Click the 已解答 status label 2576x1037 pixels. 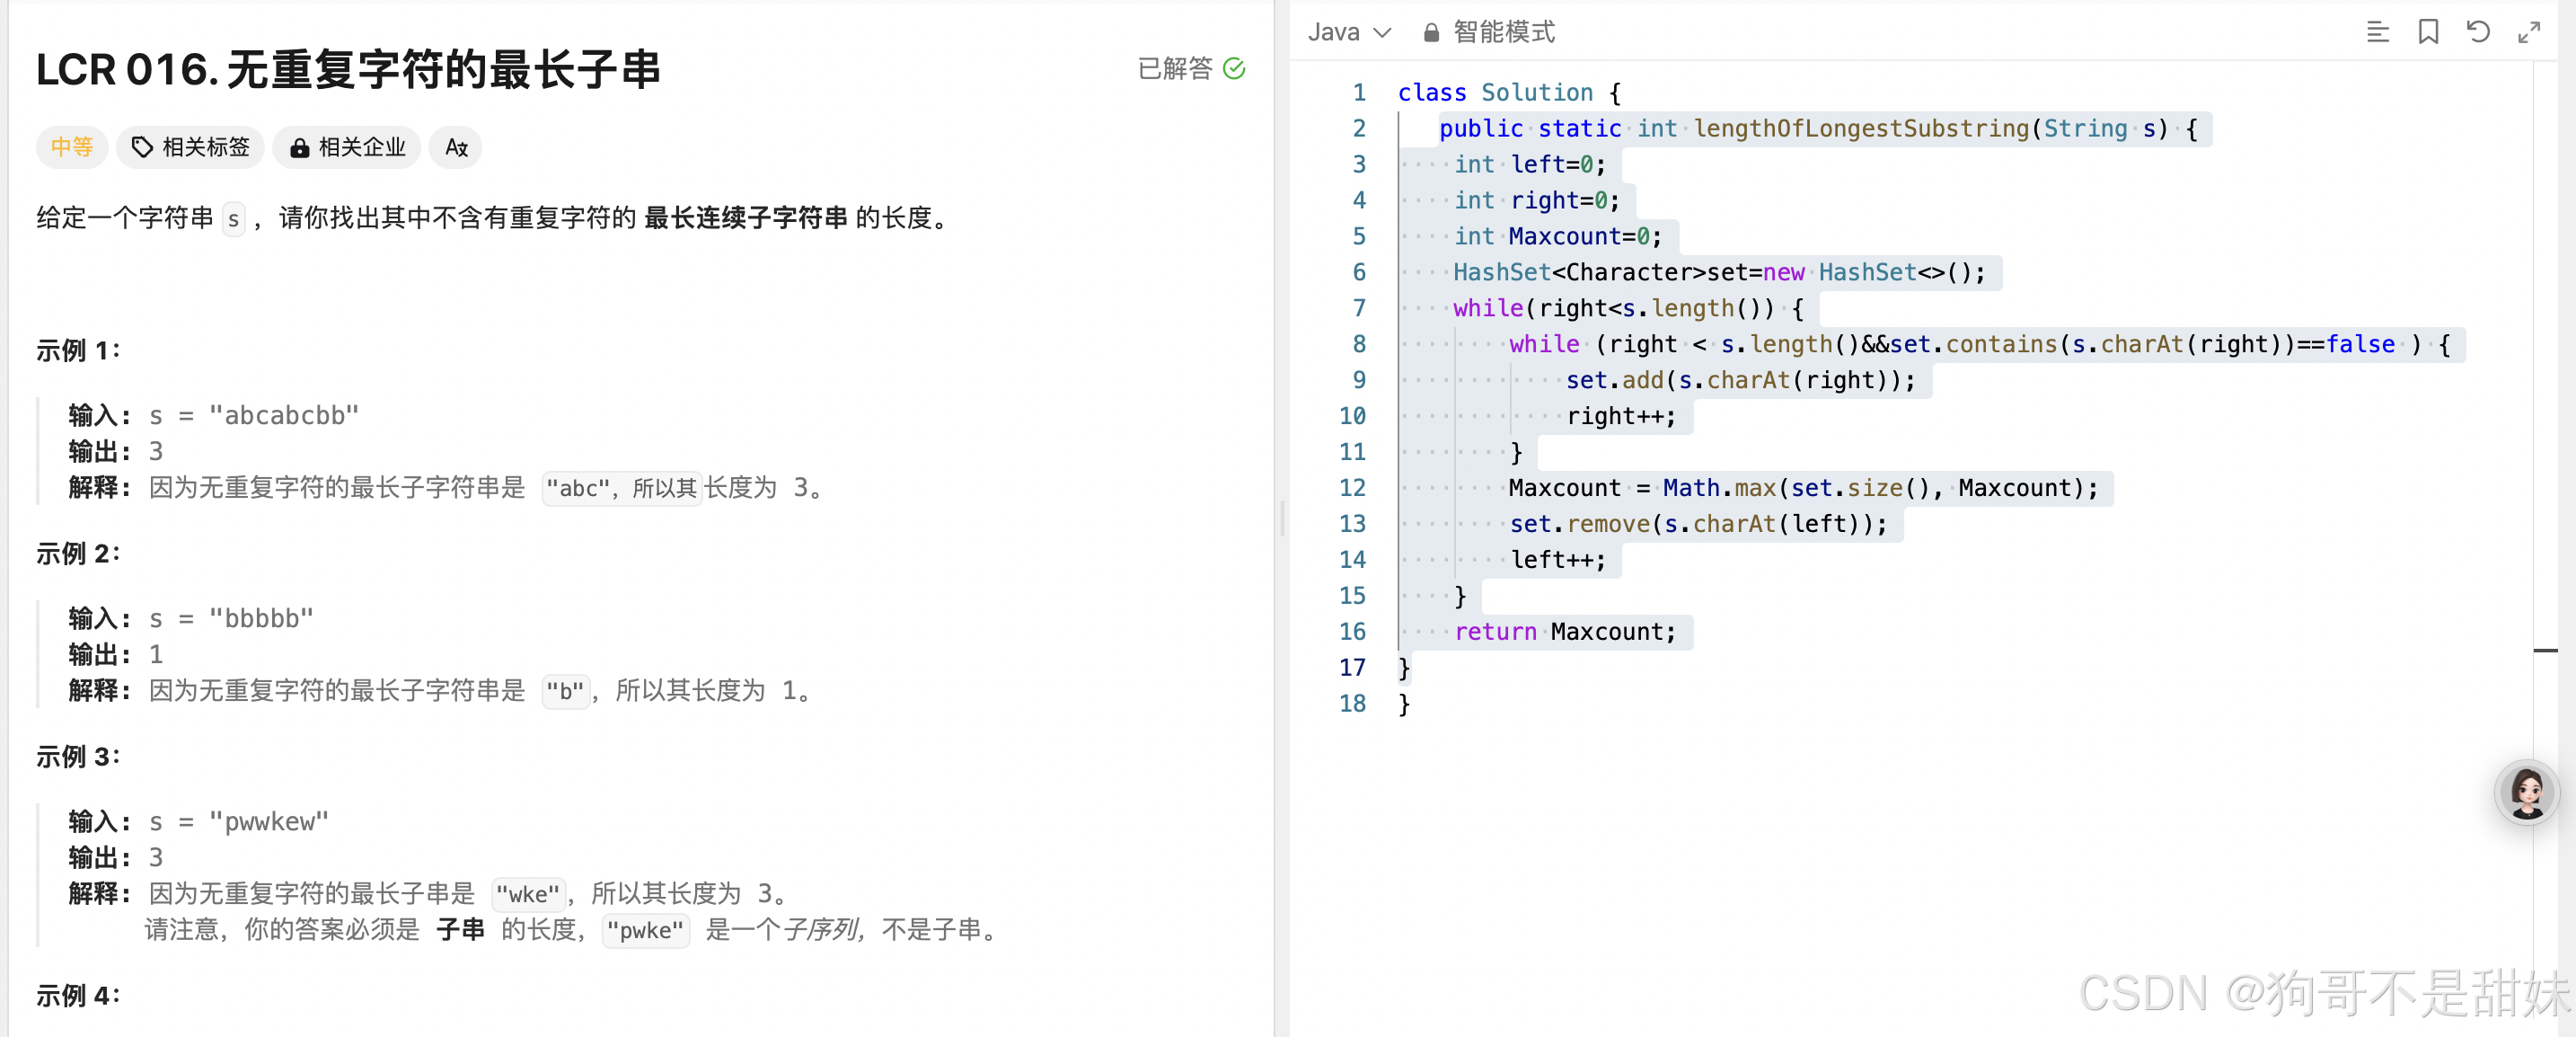[1175, 68]
